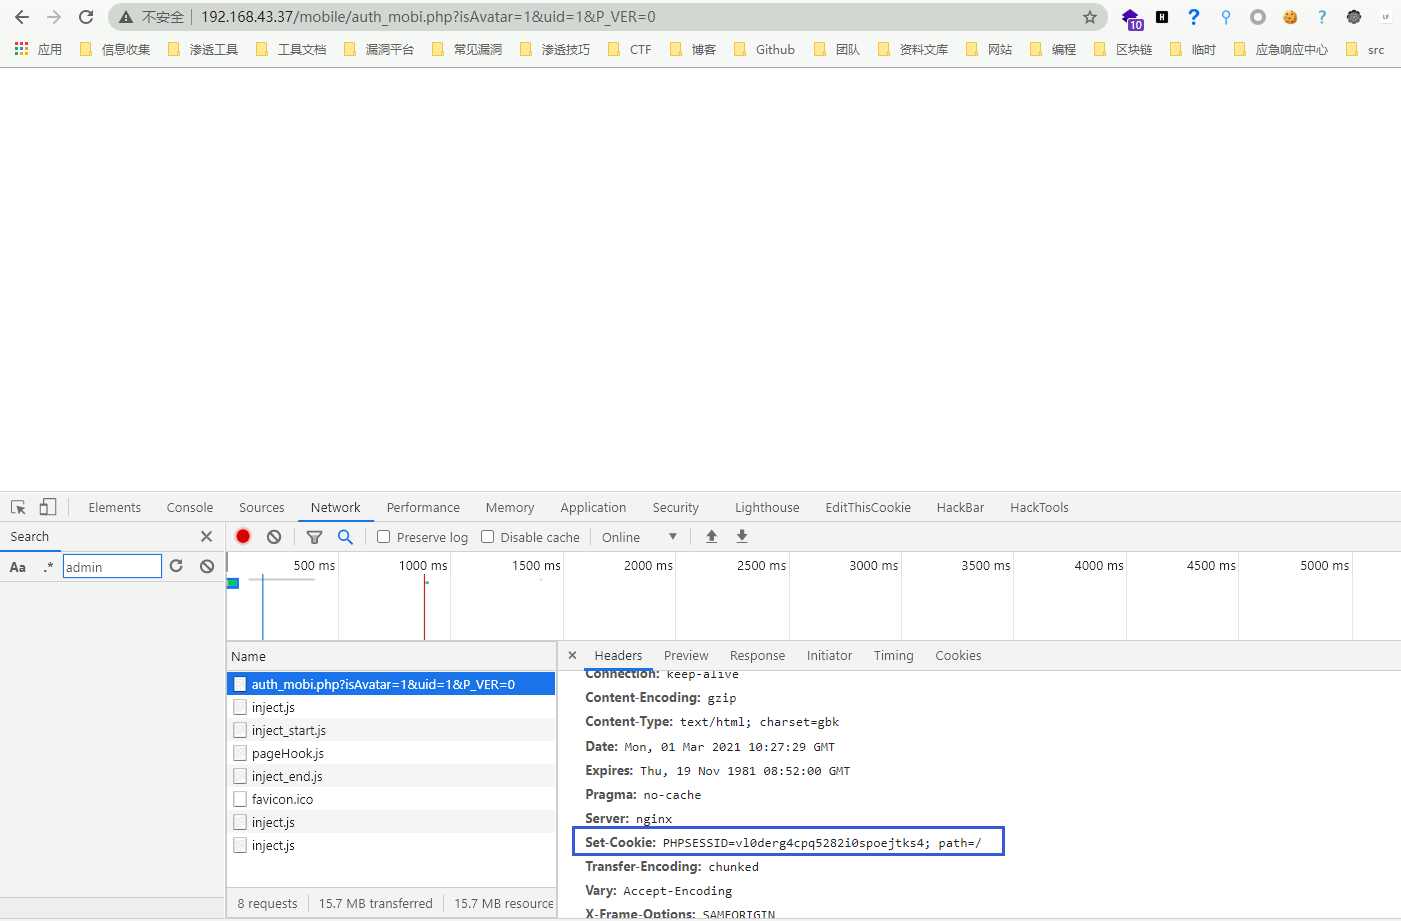The height and width of the screenshot is (921, 1401).
Task: Open the Response tab of the request
Action: (757, 656)
